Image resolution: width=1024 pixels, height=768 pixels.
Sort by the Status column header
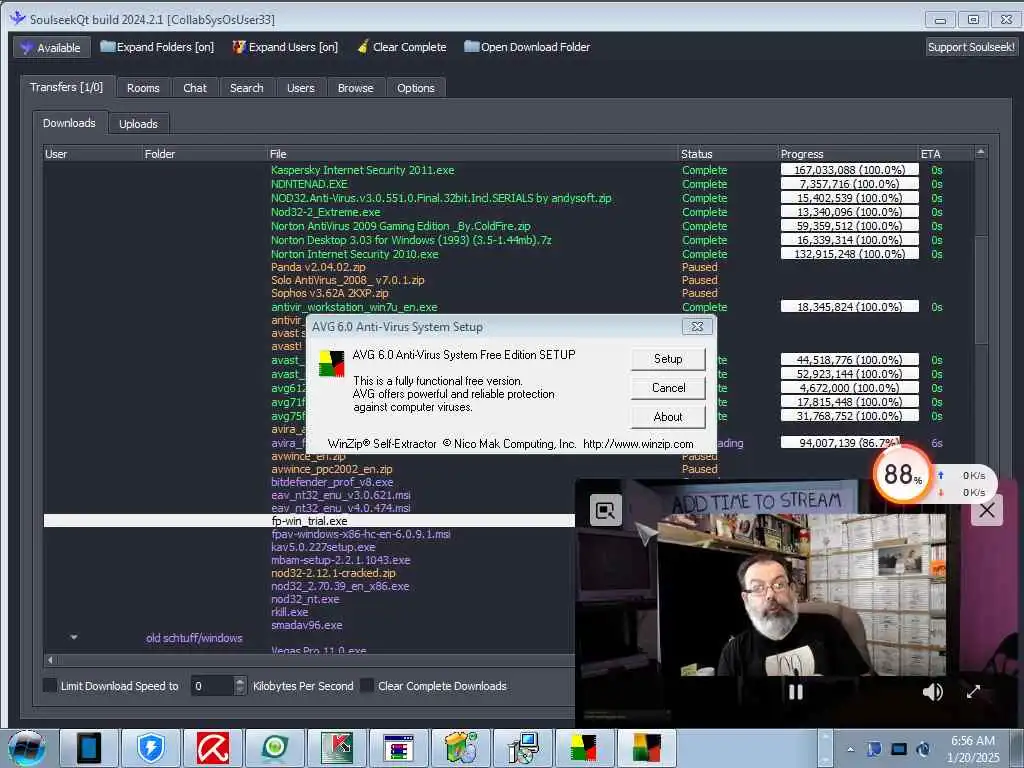tap(728, 154)
